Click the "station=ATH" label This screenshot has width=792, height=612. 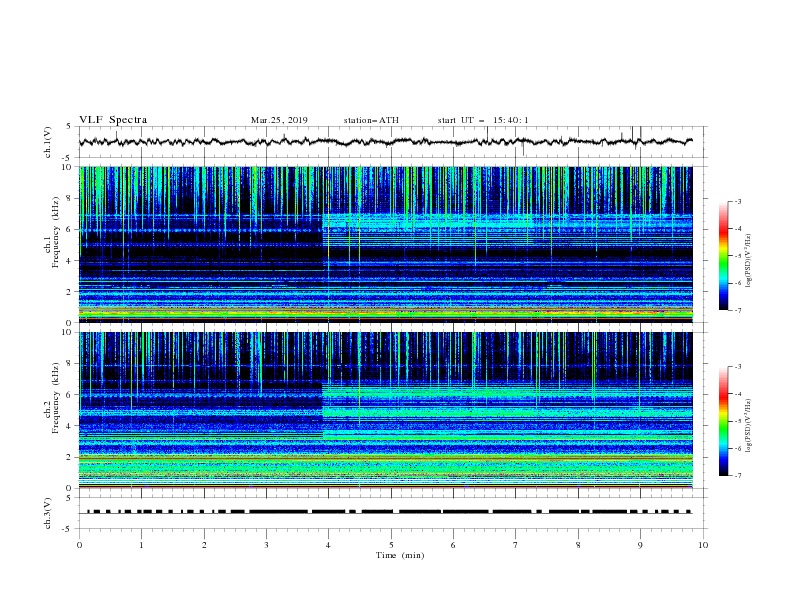[x=371, y=120]
